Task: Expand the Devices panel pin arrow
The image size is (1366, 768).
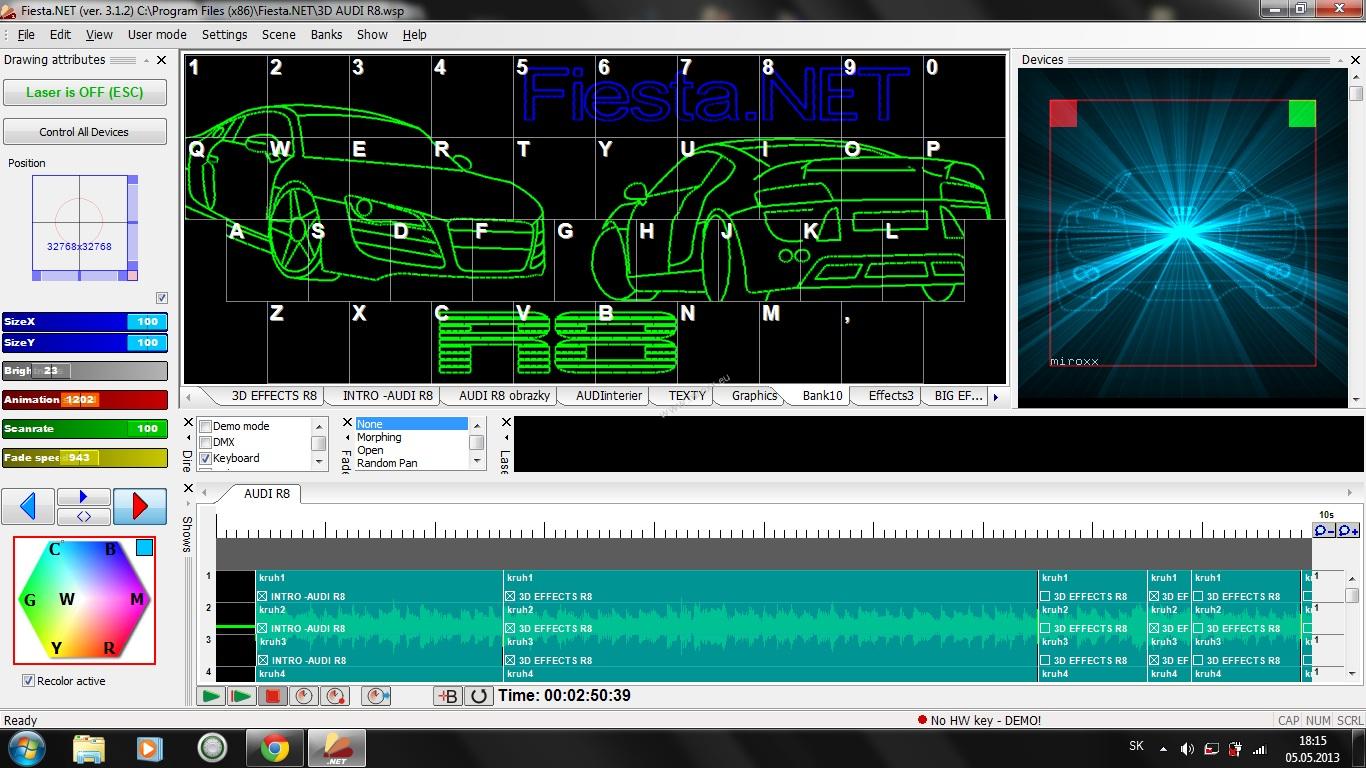Action: point(1342,60)
